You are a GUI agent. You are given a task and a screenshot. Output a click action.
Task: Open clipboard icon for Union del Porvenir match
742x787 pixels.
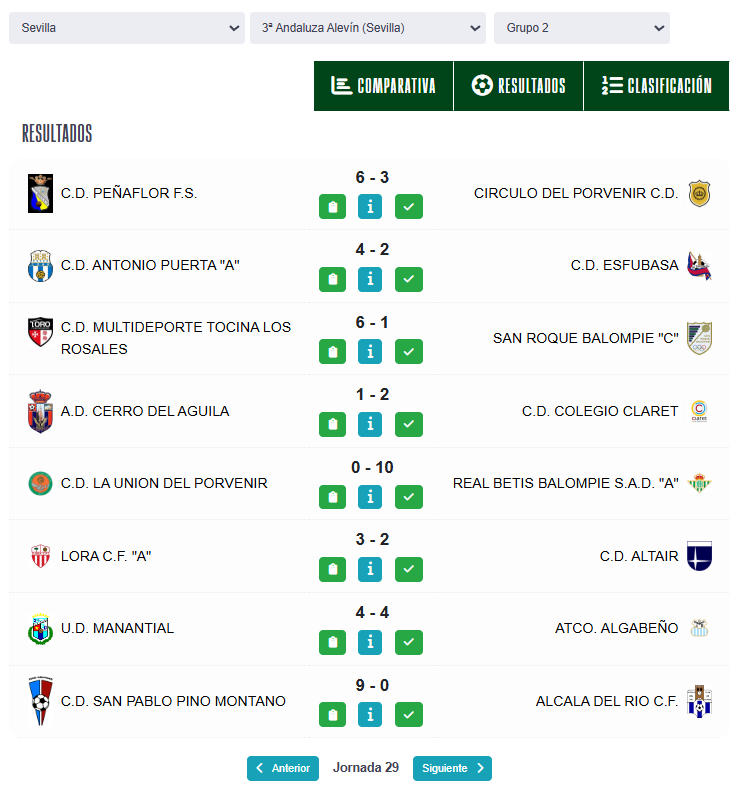coord(332,497)
